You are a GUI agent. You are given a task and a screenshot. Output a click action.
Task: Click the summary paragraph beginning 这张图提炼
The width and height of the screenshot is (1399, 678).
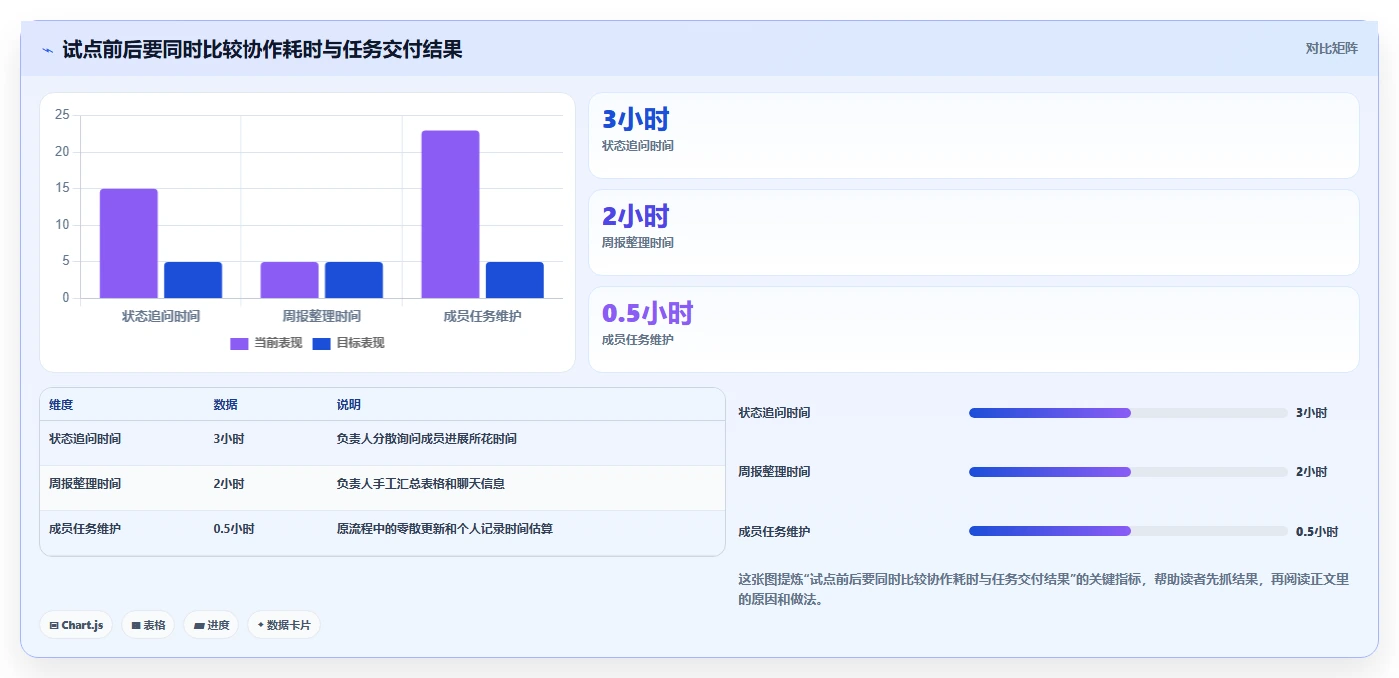click(x=1043, y=590)
